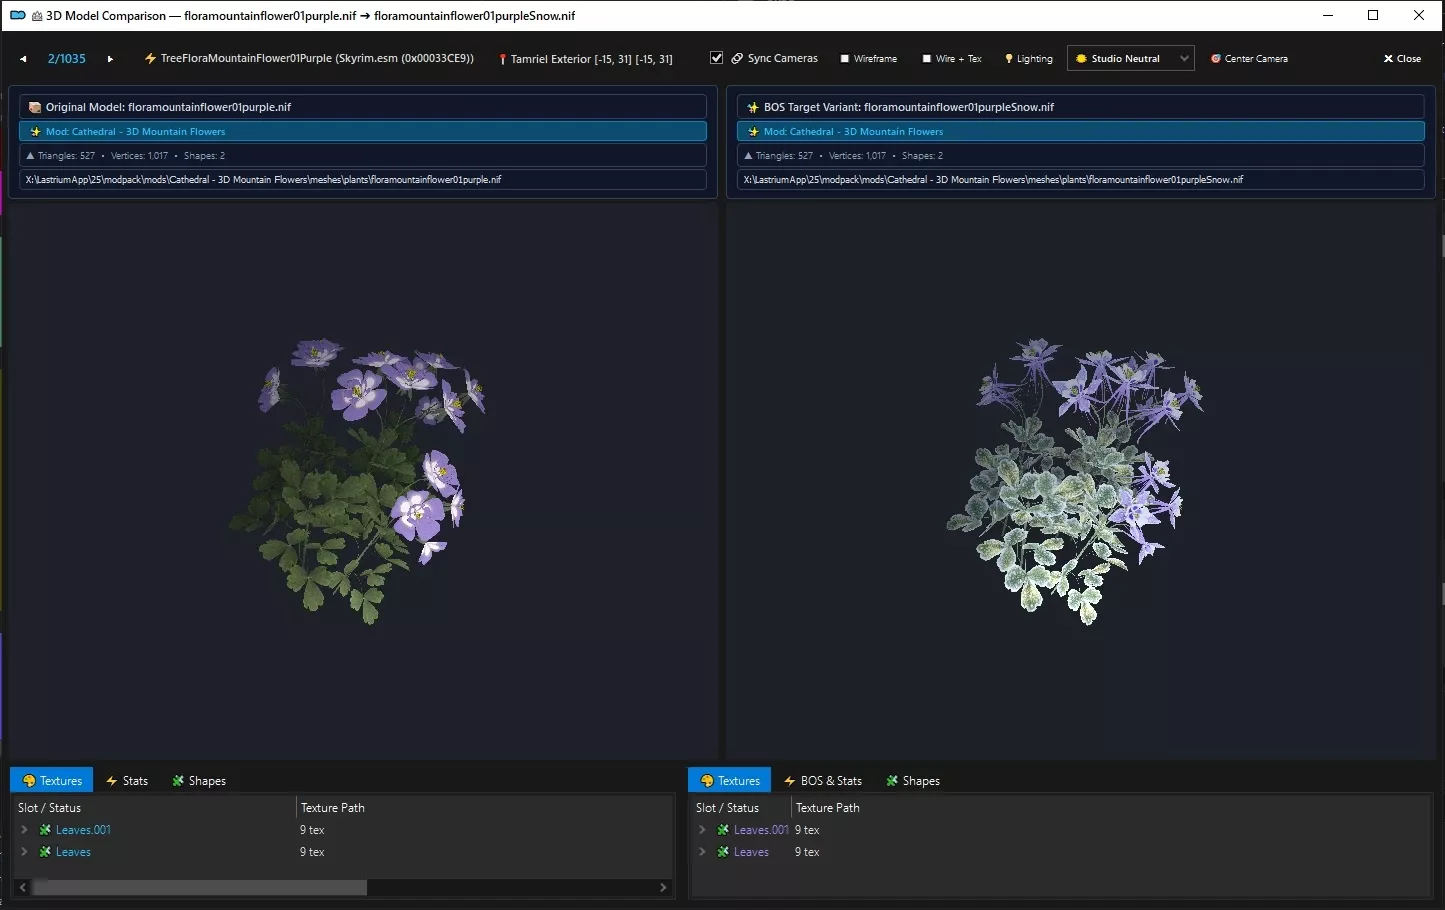Expand the Leaves row in the right panel
The height and width of the screenshot is (910, 1445).
[x=702, y=852]
